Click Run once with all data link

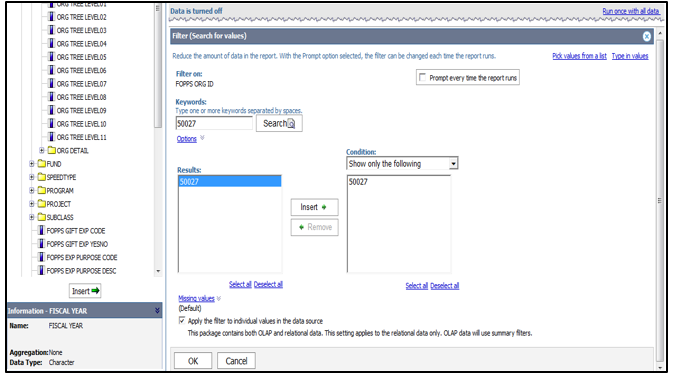[x=631, y=11]
